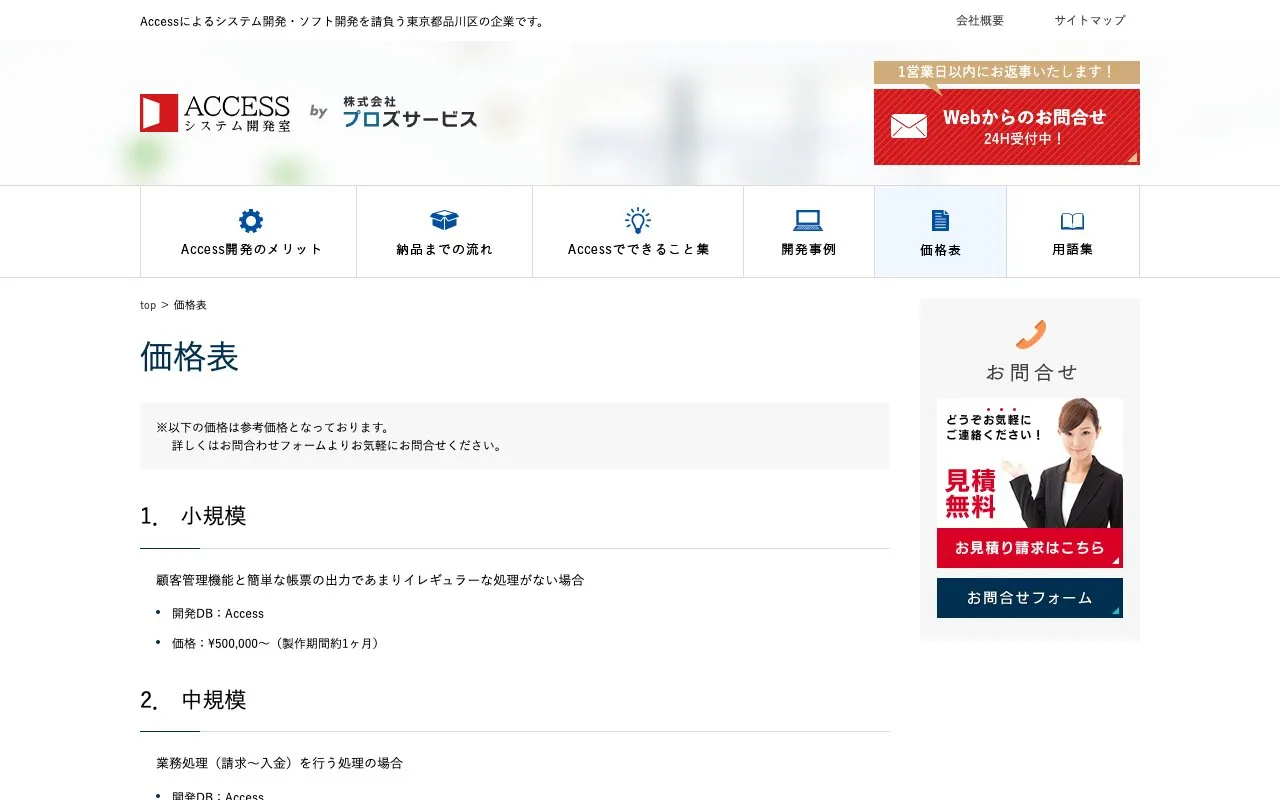1280x800 pixels.
Task: Click the 株式会社プロズサービス company logo
Action: coord(410,113)
